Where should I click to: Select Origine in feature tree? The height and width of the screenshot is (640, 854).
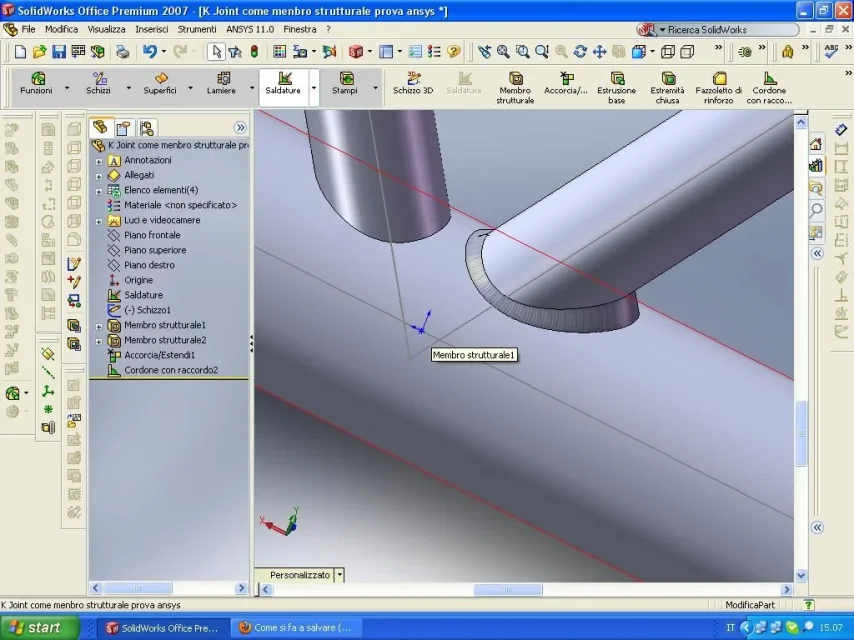(138, 280)
